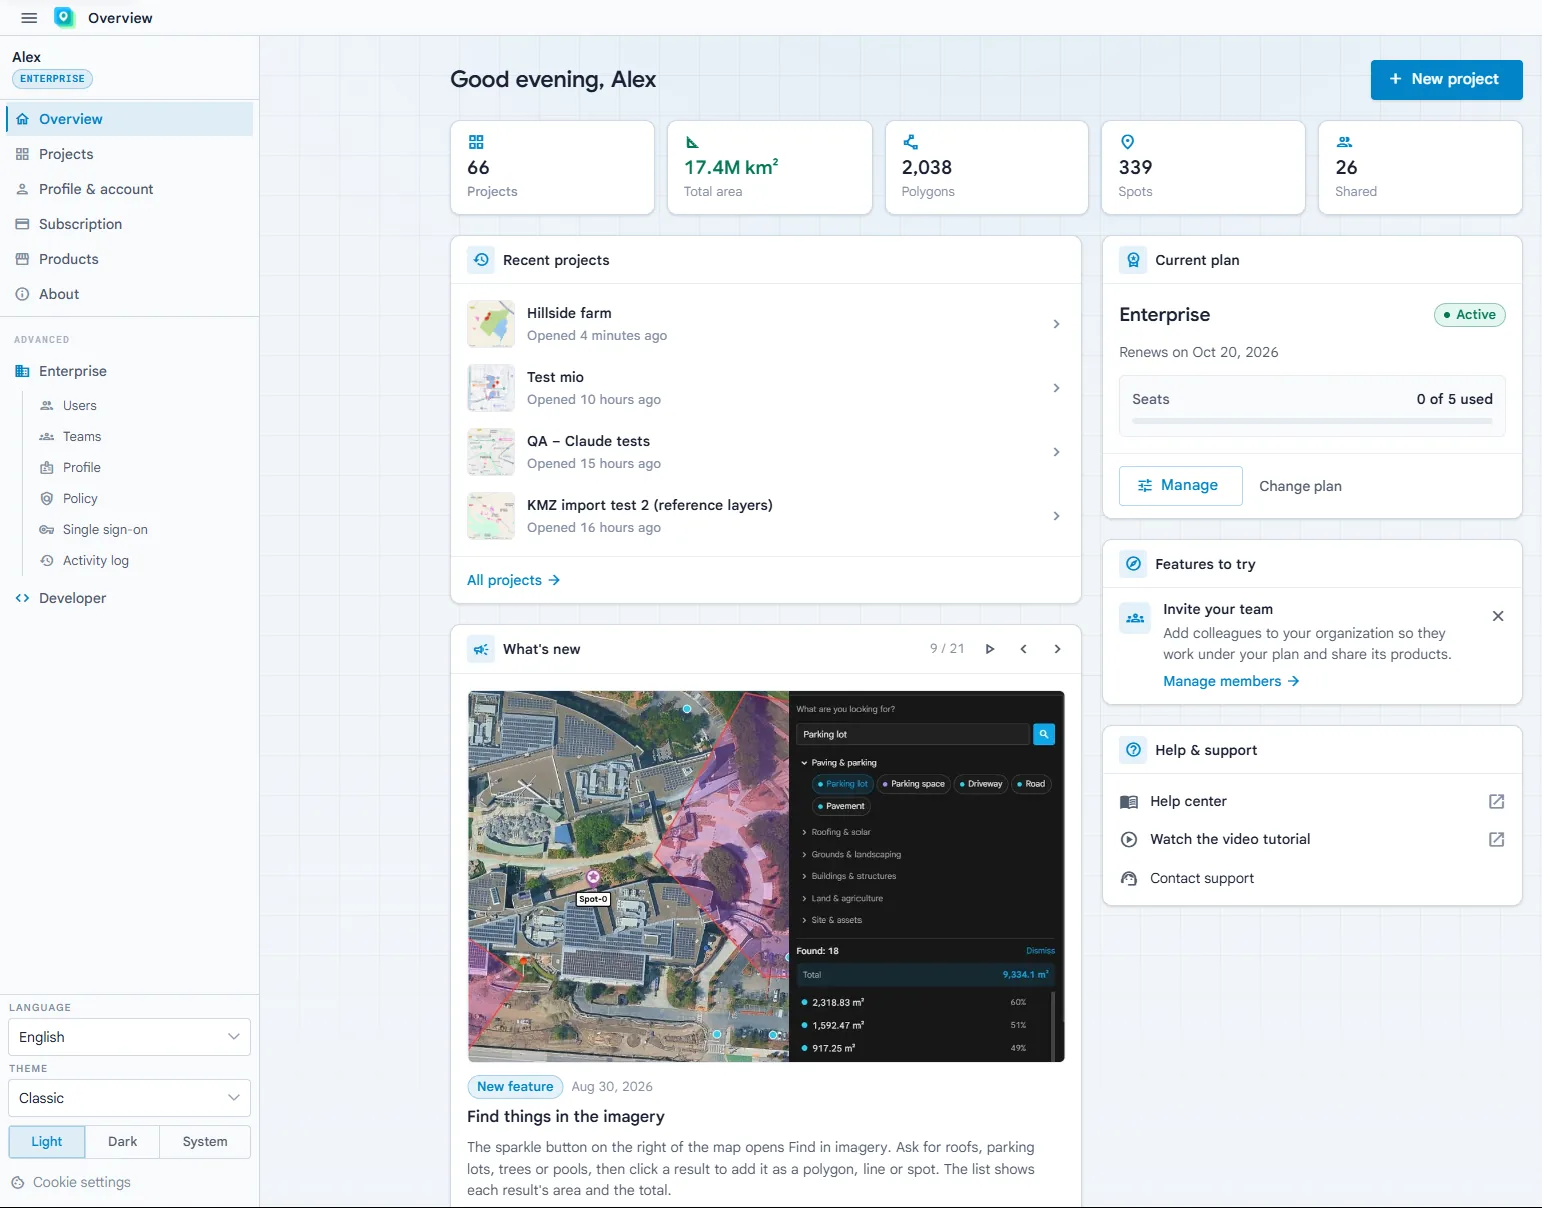Screen dimensions: 1542x1208
Task: Click the Current plan badge icon
Action: point(1133,260)
